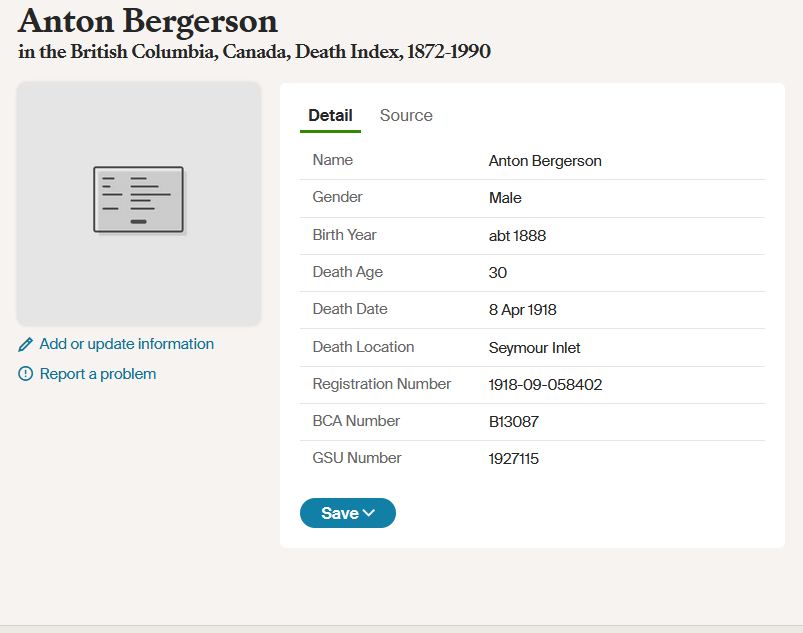803x633 pixels.
Task: Click the GSU Number field label
Action: [356, 457]
